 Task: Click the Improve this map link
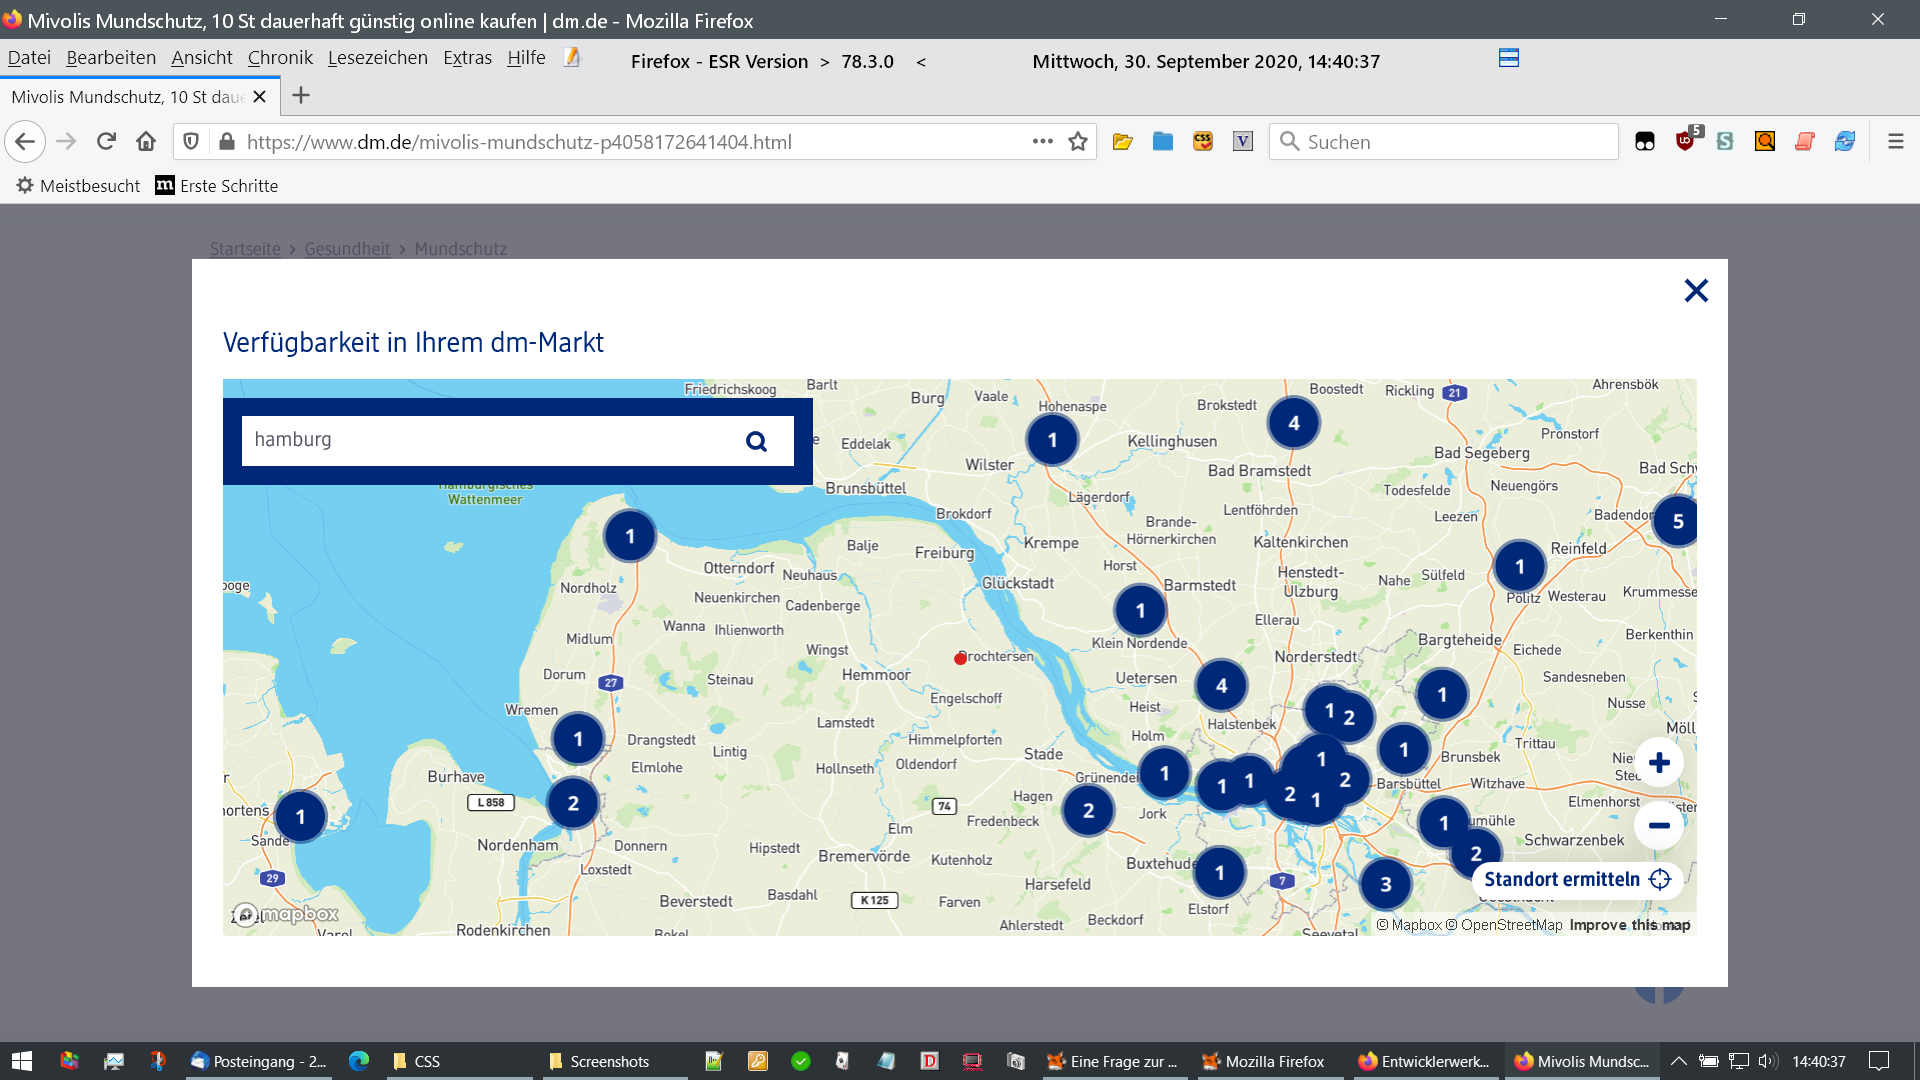(1629, 925)
